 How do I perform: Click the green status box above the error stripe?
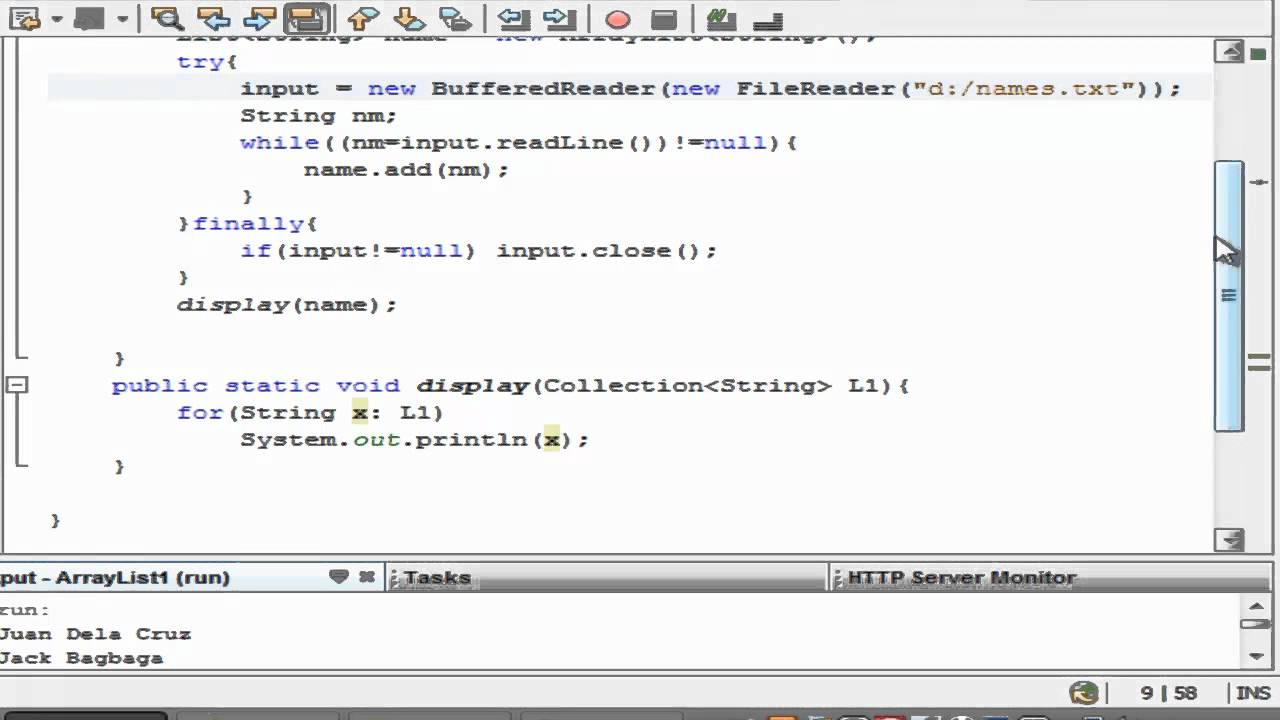point(1259,52)
